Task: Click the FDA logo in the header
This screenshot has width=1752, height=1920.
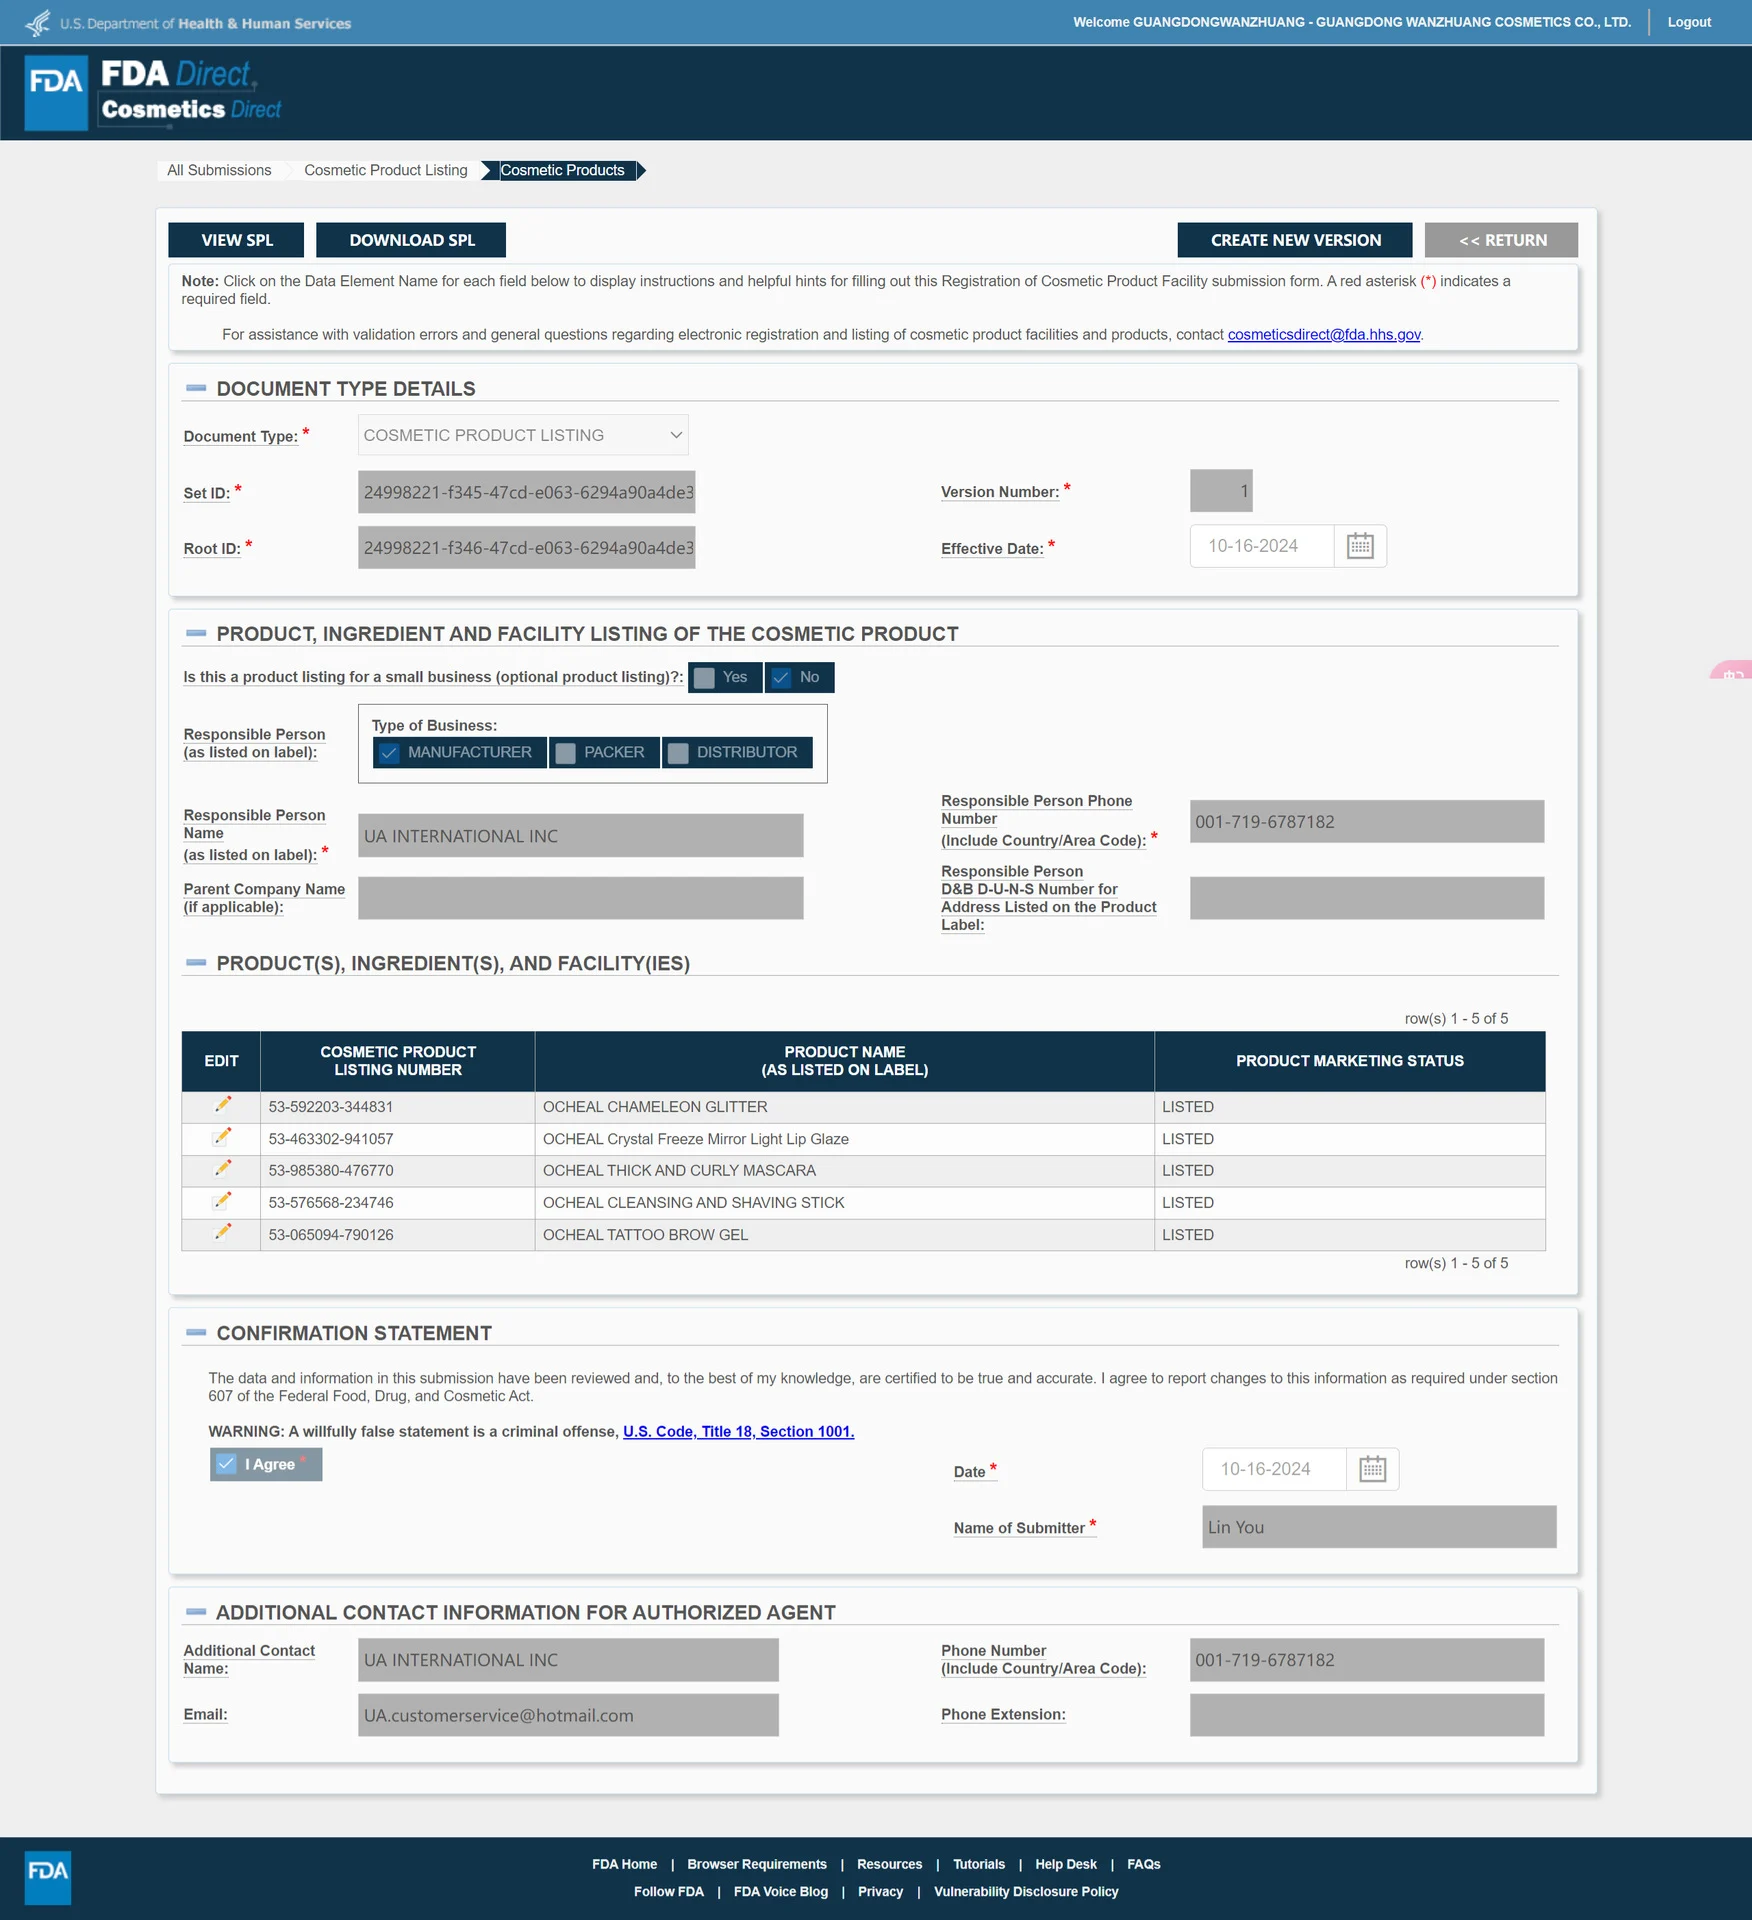Action: [56, 92]
